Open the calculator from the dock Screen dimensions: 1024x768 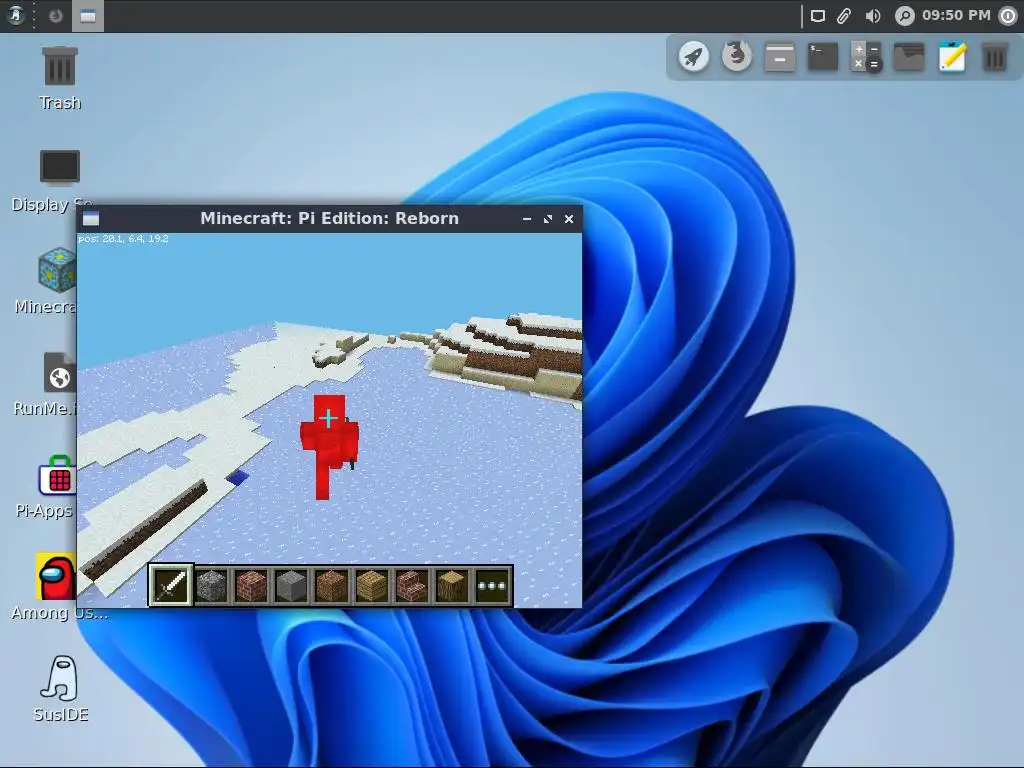point(866,57)
